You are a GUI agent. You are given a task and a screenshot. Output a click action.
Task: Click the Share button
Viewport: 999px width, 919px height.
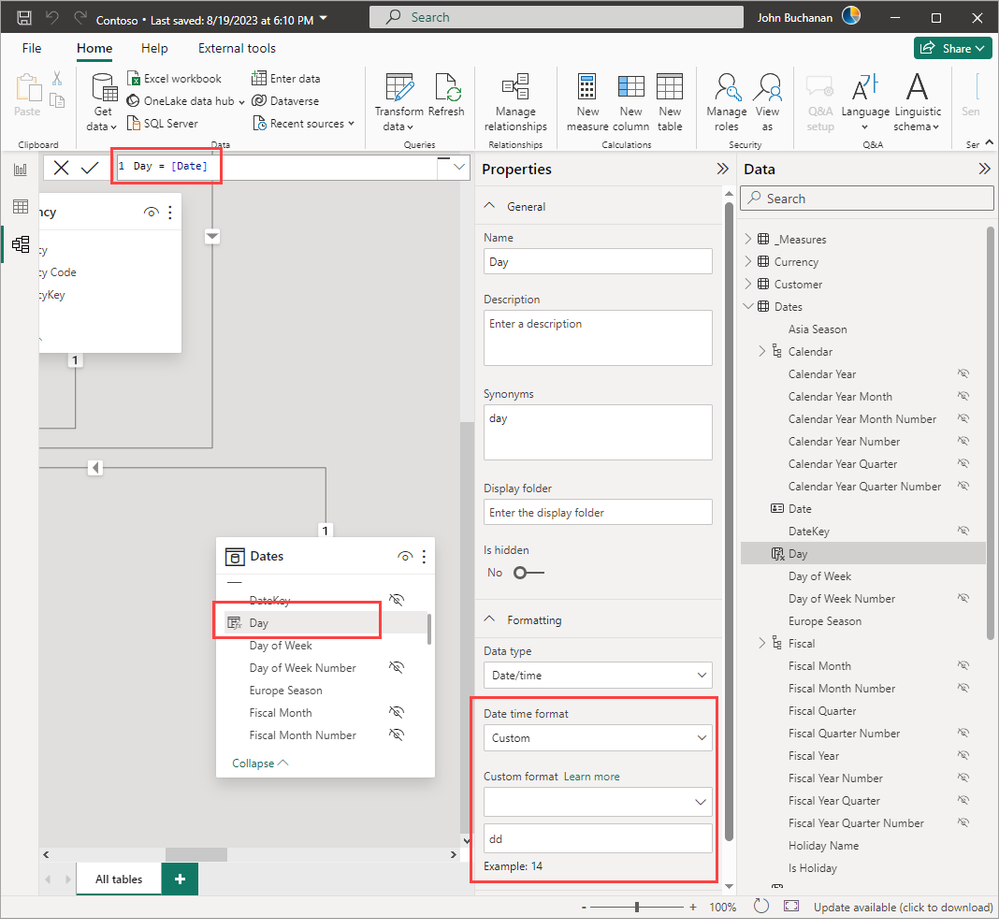953,48
